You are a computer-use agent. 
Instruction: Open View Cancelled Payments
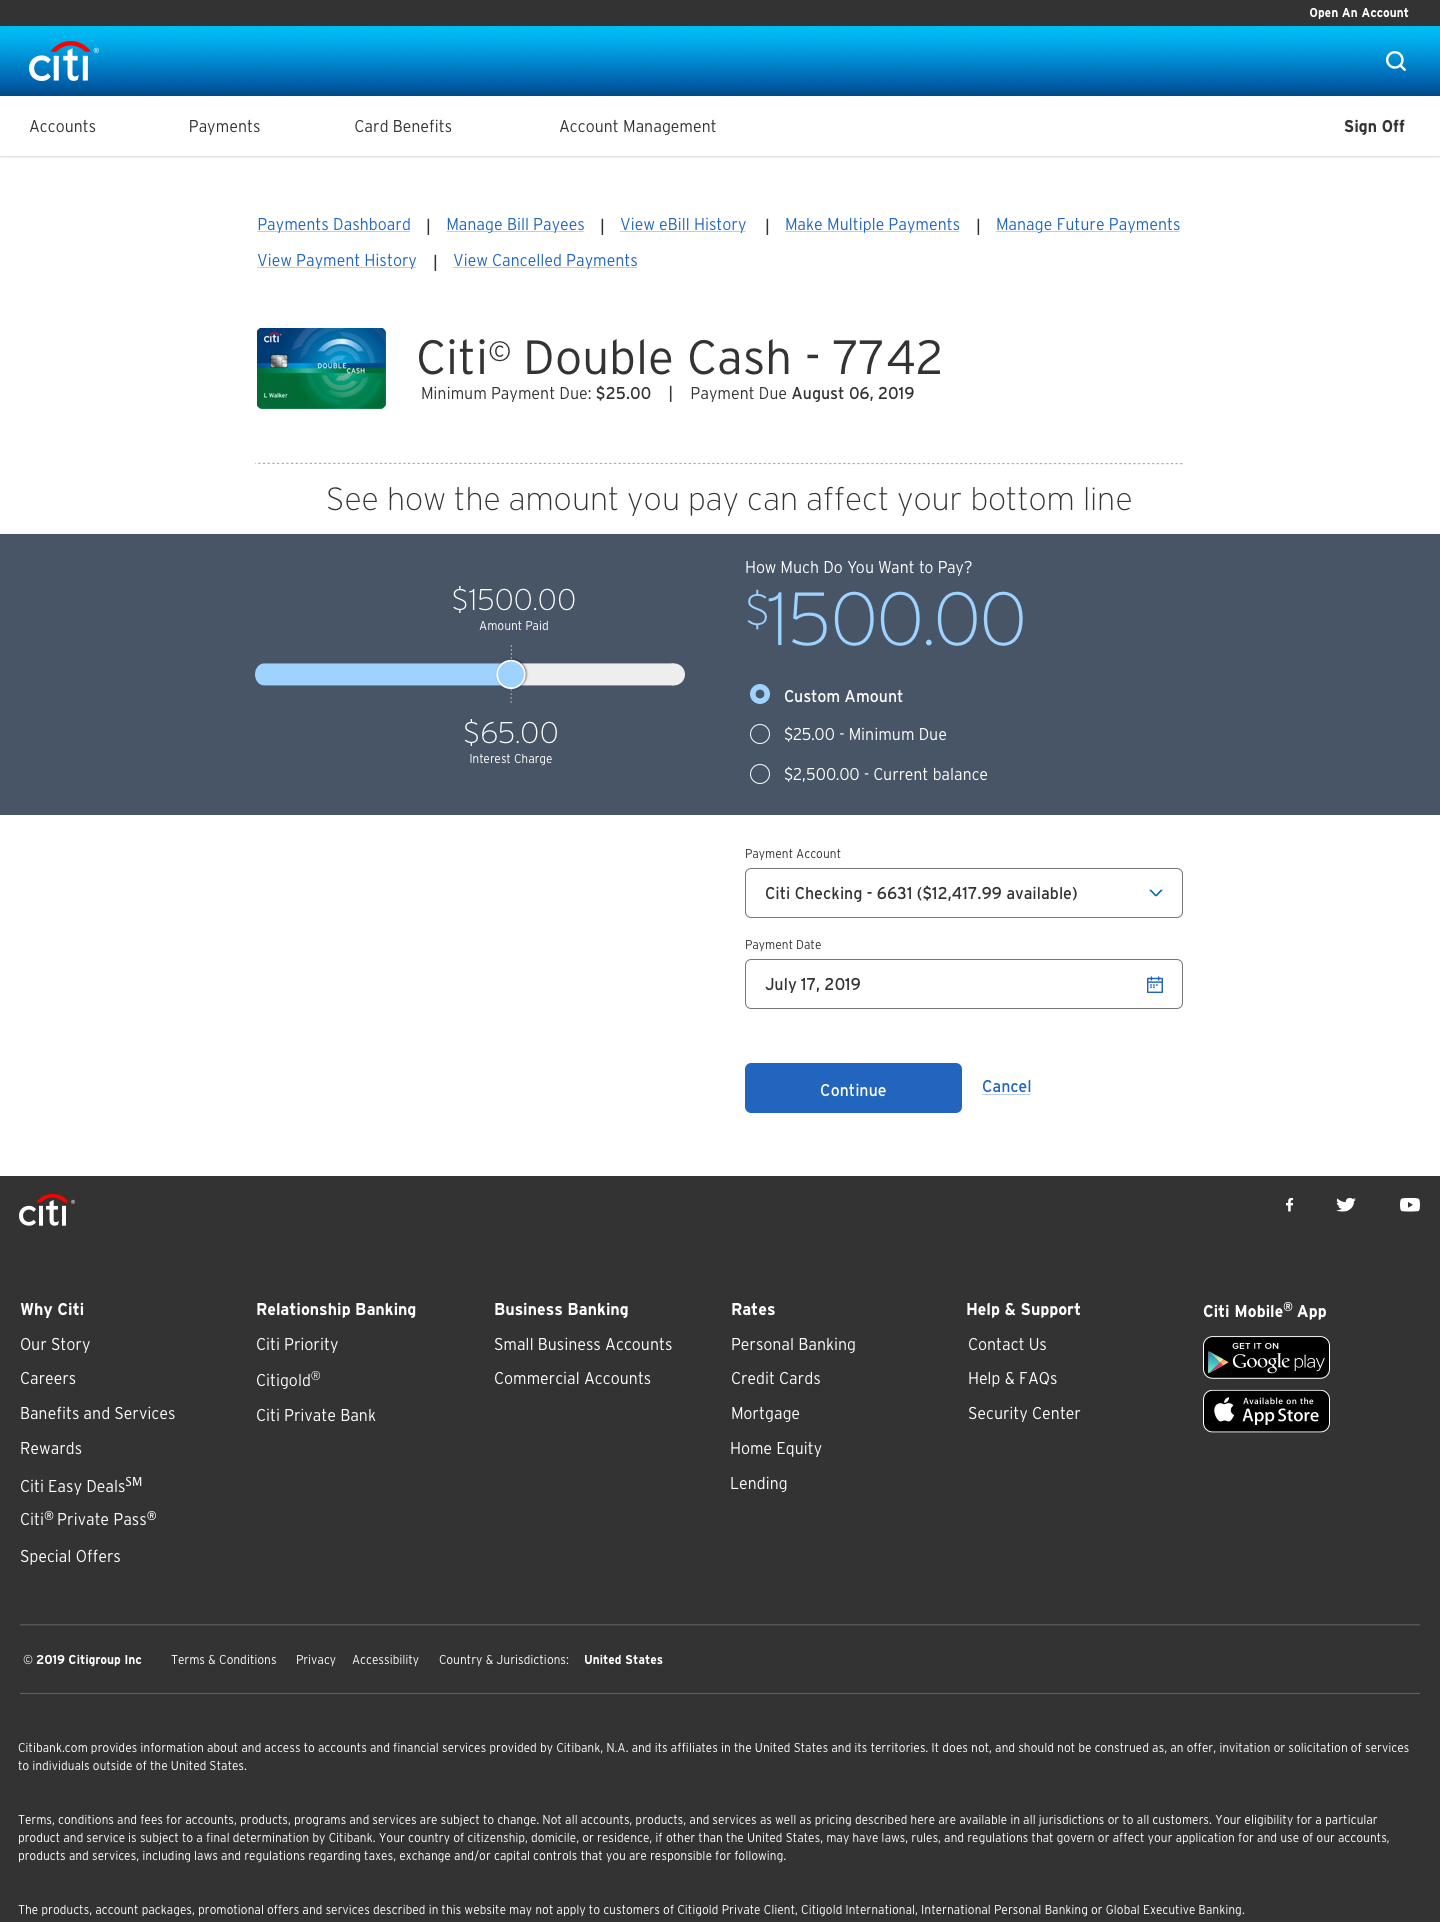click(x=545, y=261)
